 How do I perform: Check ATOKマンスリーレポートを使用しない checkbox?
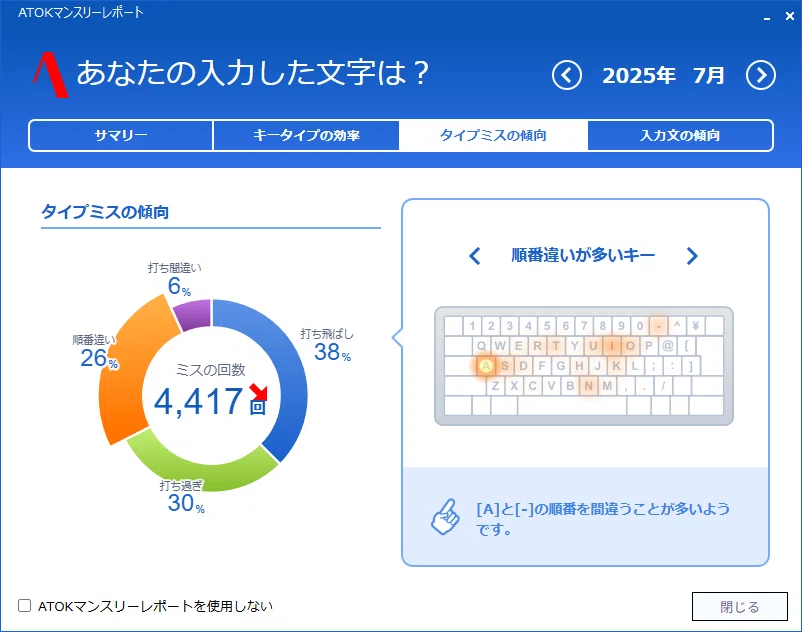tap(25, 606)
